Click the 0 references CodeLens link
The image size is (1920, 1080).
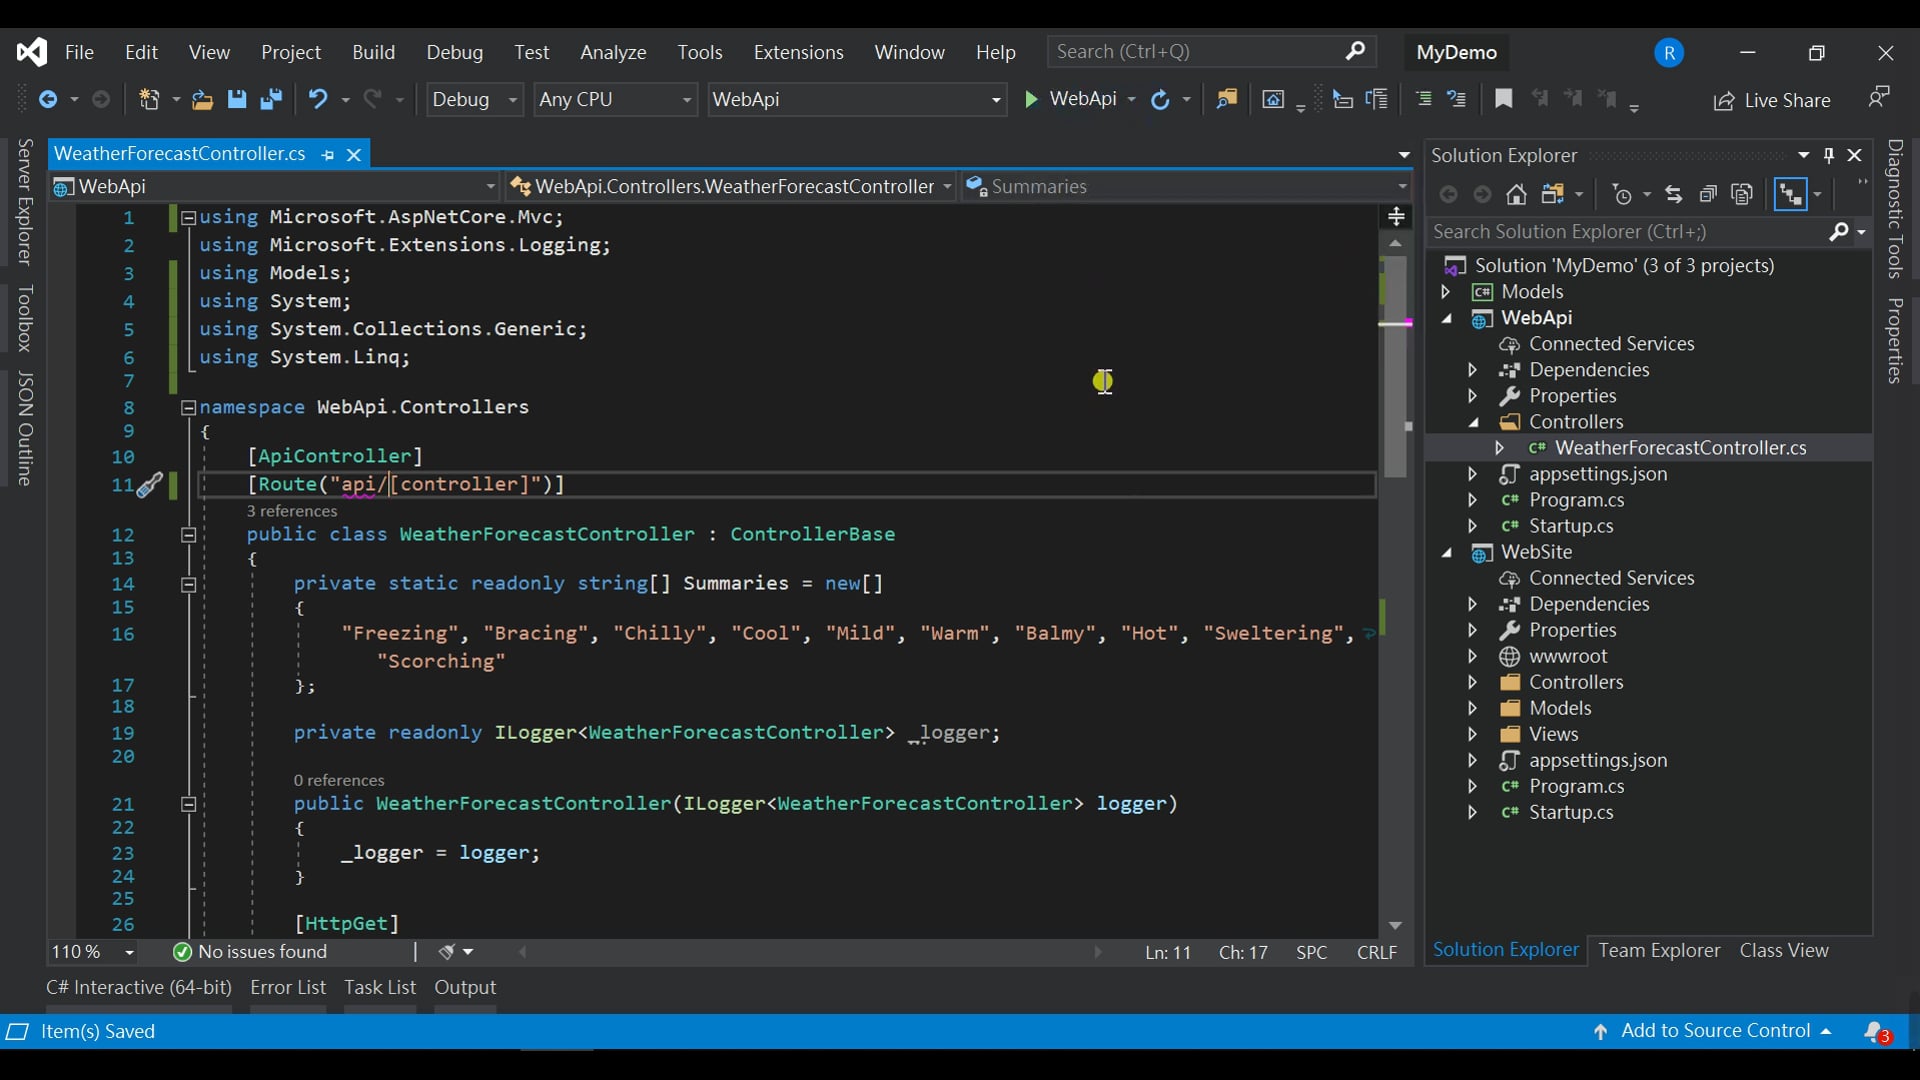(339, 781)
